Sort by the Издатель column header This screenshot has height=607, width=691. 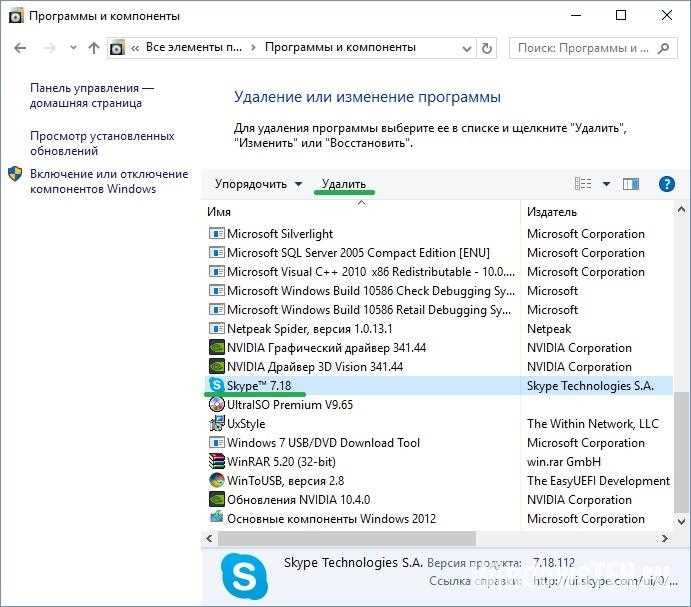(x=552, y=212)
